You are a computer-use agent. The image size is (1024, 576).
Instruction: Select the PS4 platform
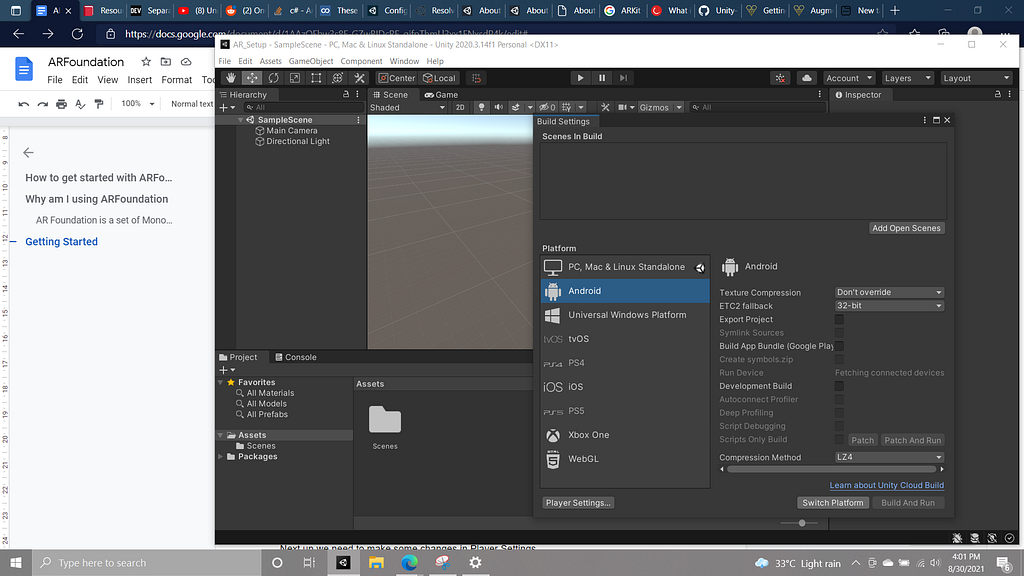[x=625, y=362]
